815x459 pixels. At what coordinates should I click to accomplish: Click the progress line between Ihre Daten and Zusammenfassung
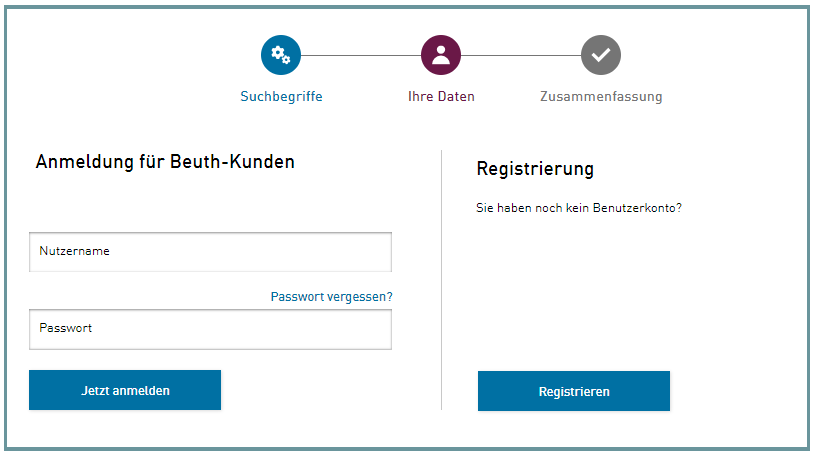(x=521, y=55)
